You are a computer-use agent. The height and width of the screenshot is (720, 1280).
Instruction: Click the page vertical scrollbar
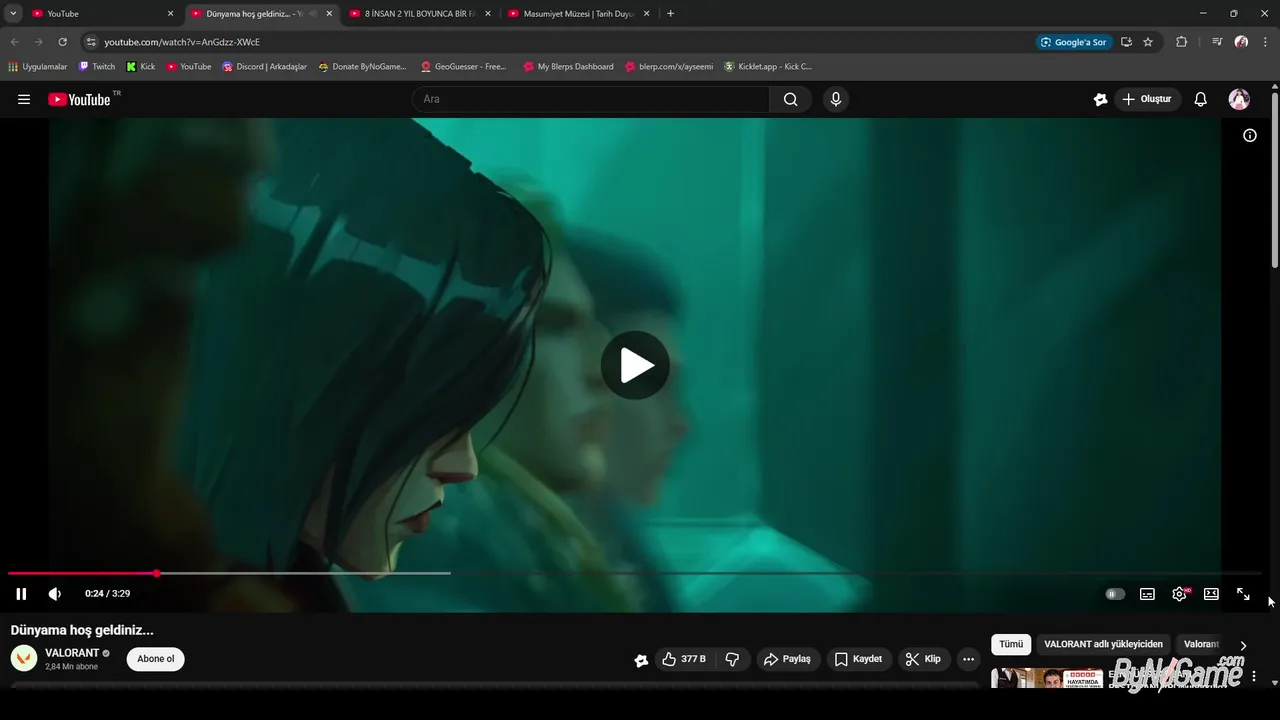click(x=1275, y=180)
